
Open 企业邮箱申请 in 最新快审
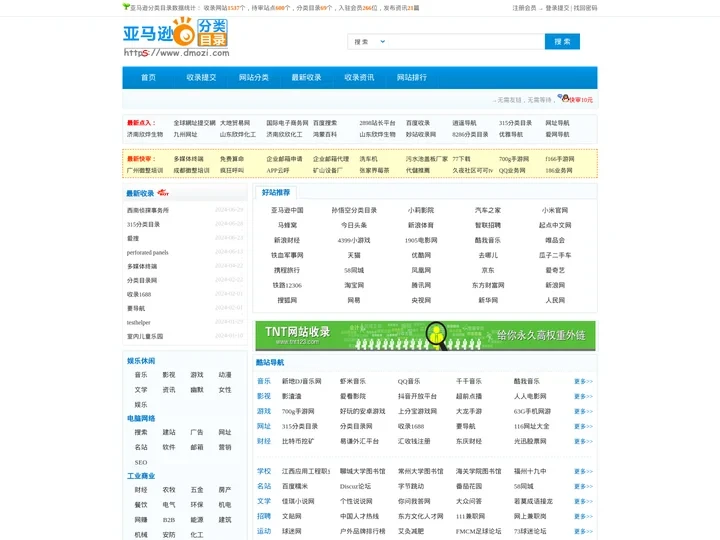click(284, 159)
